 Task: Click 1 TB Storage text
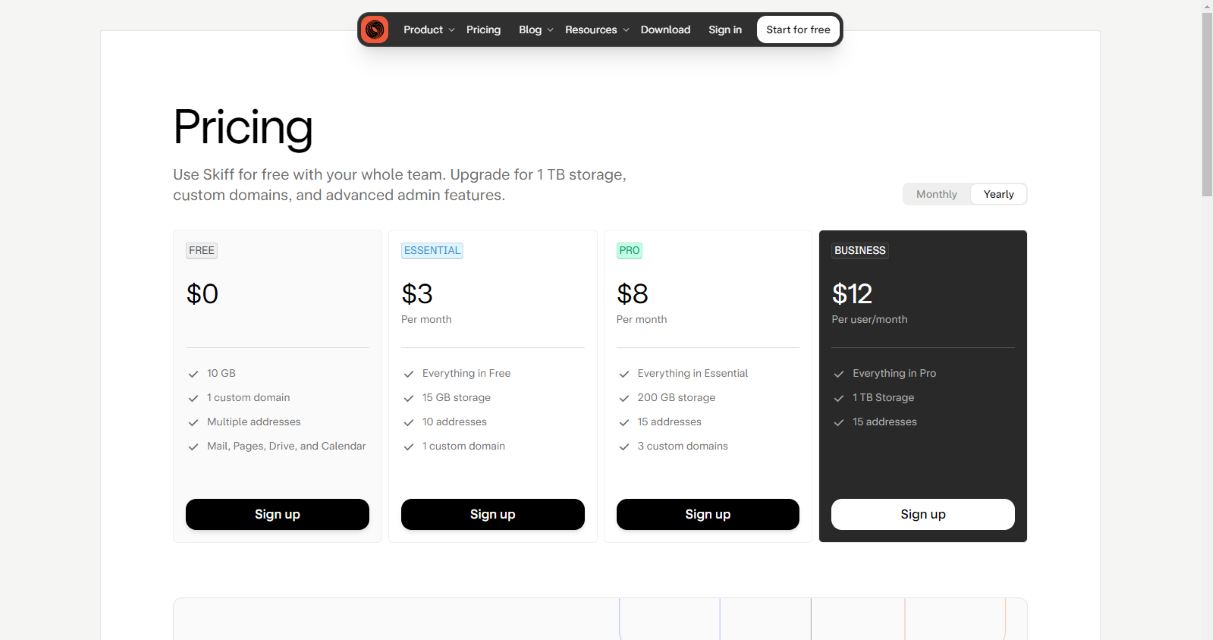coord(883,397)
